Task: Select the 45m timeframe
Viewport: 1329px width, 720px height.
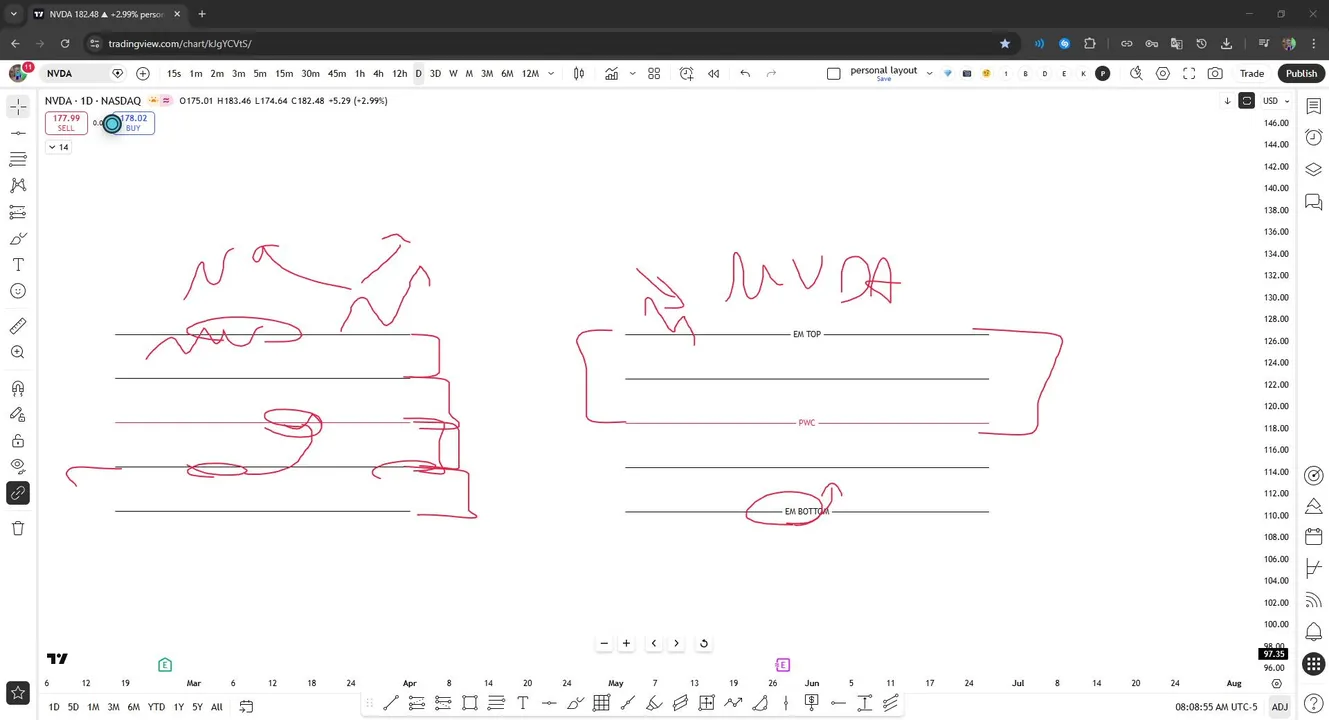Action: [x=337, y=74]
